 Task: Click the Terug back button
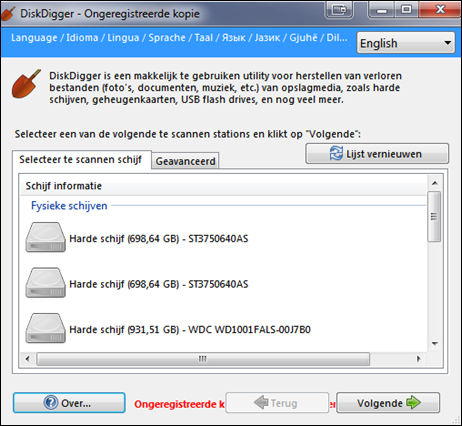[277, 403]
